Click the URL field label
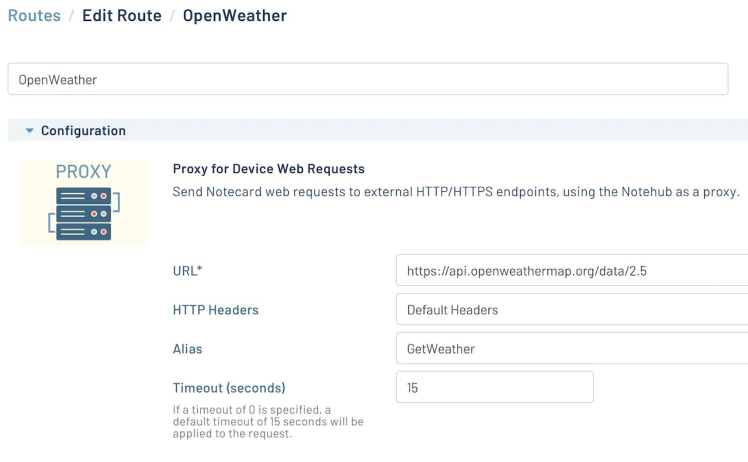 pyautogui.click(x=188, y=271)
